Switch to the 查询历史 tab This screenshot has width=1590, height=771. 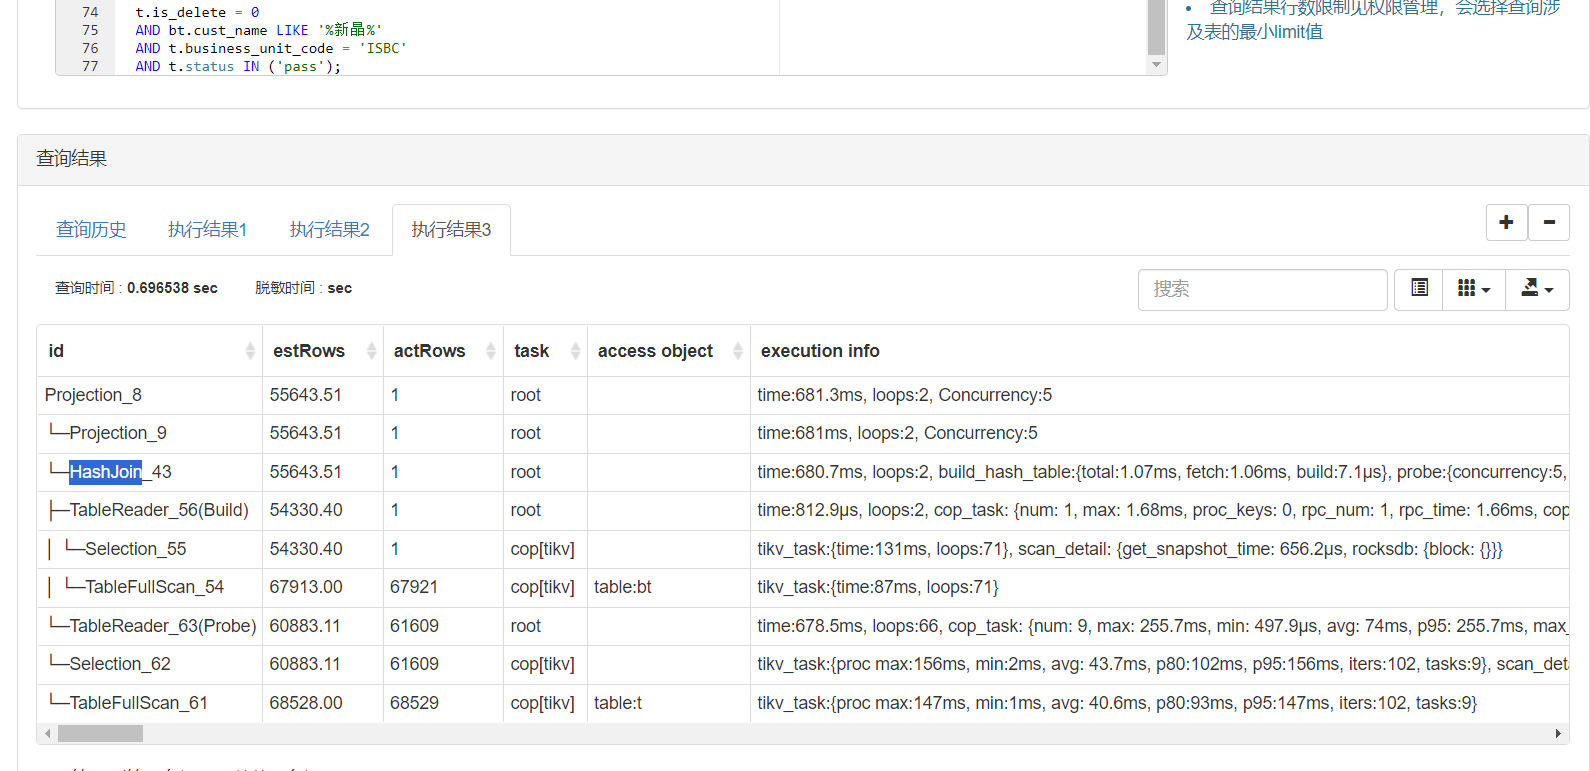tap(91, 230)
